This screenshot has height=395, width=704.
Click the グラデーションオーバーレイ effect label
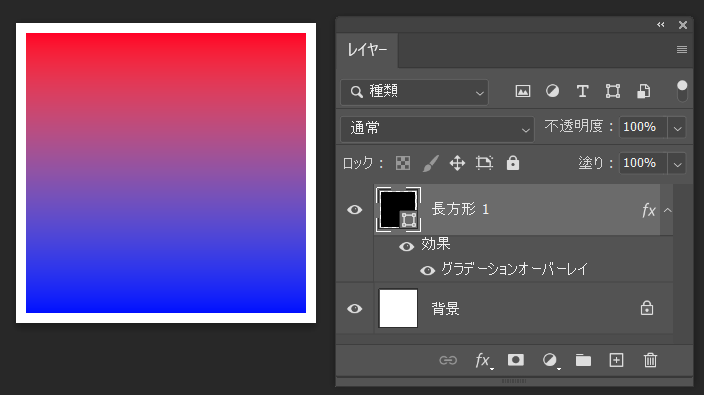click(515, 269)
